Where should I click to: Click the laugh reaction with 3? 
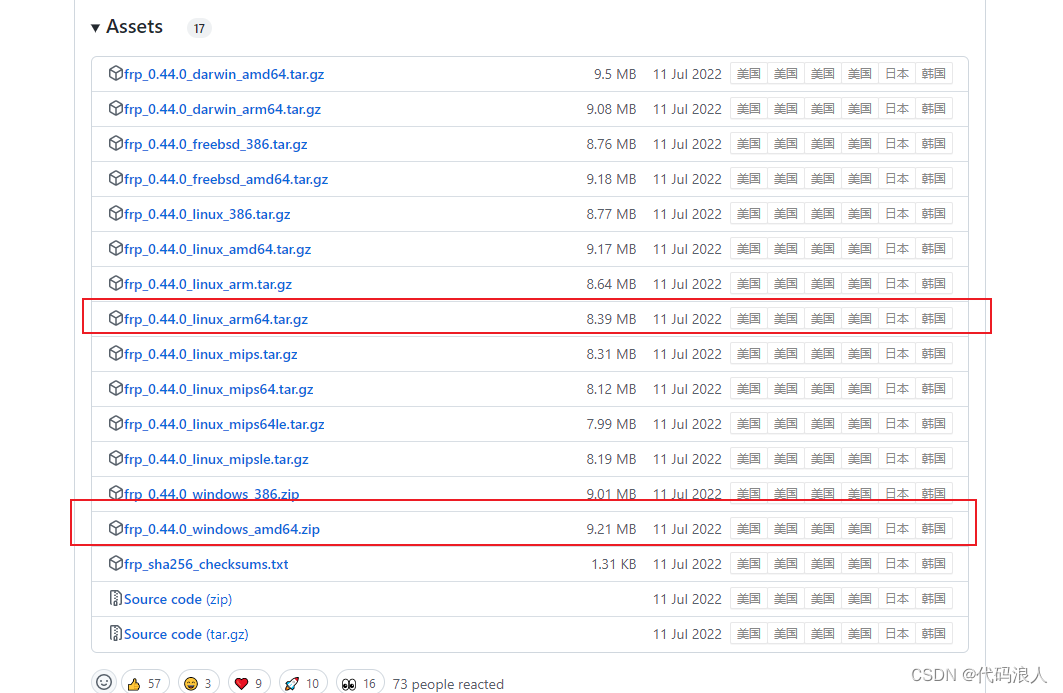click(x=199, y=684)
